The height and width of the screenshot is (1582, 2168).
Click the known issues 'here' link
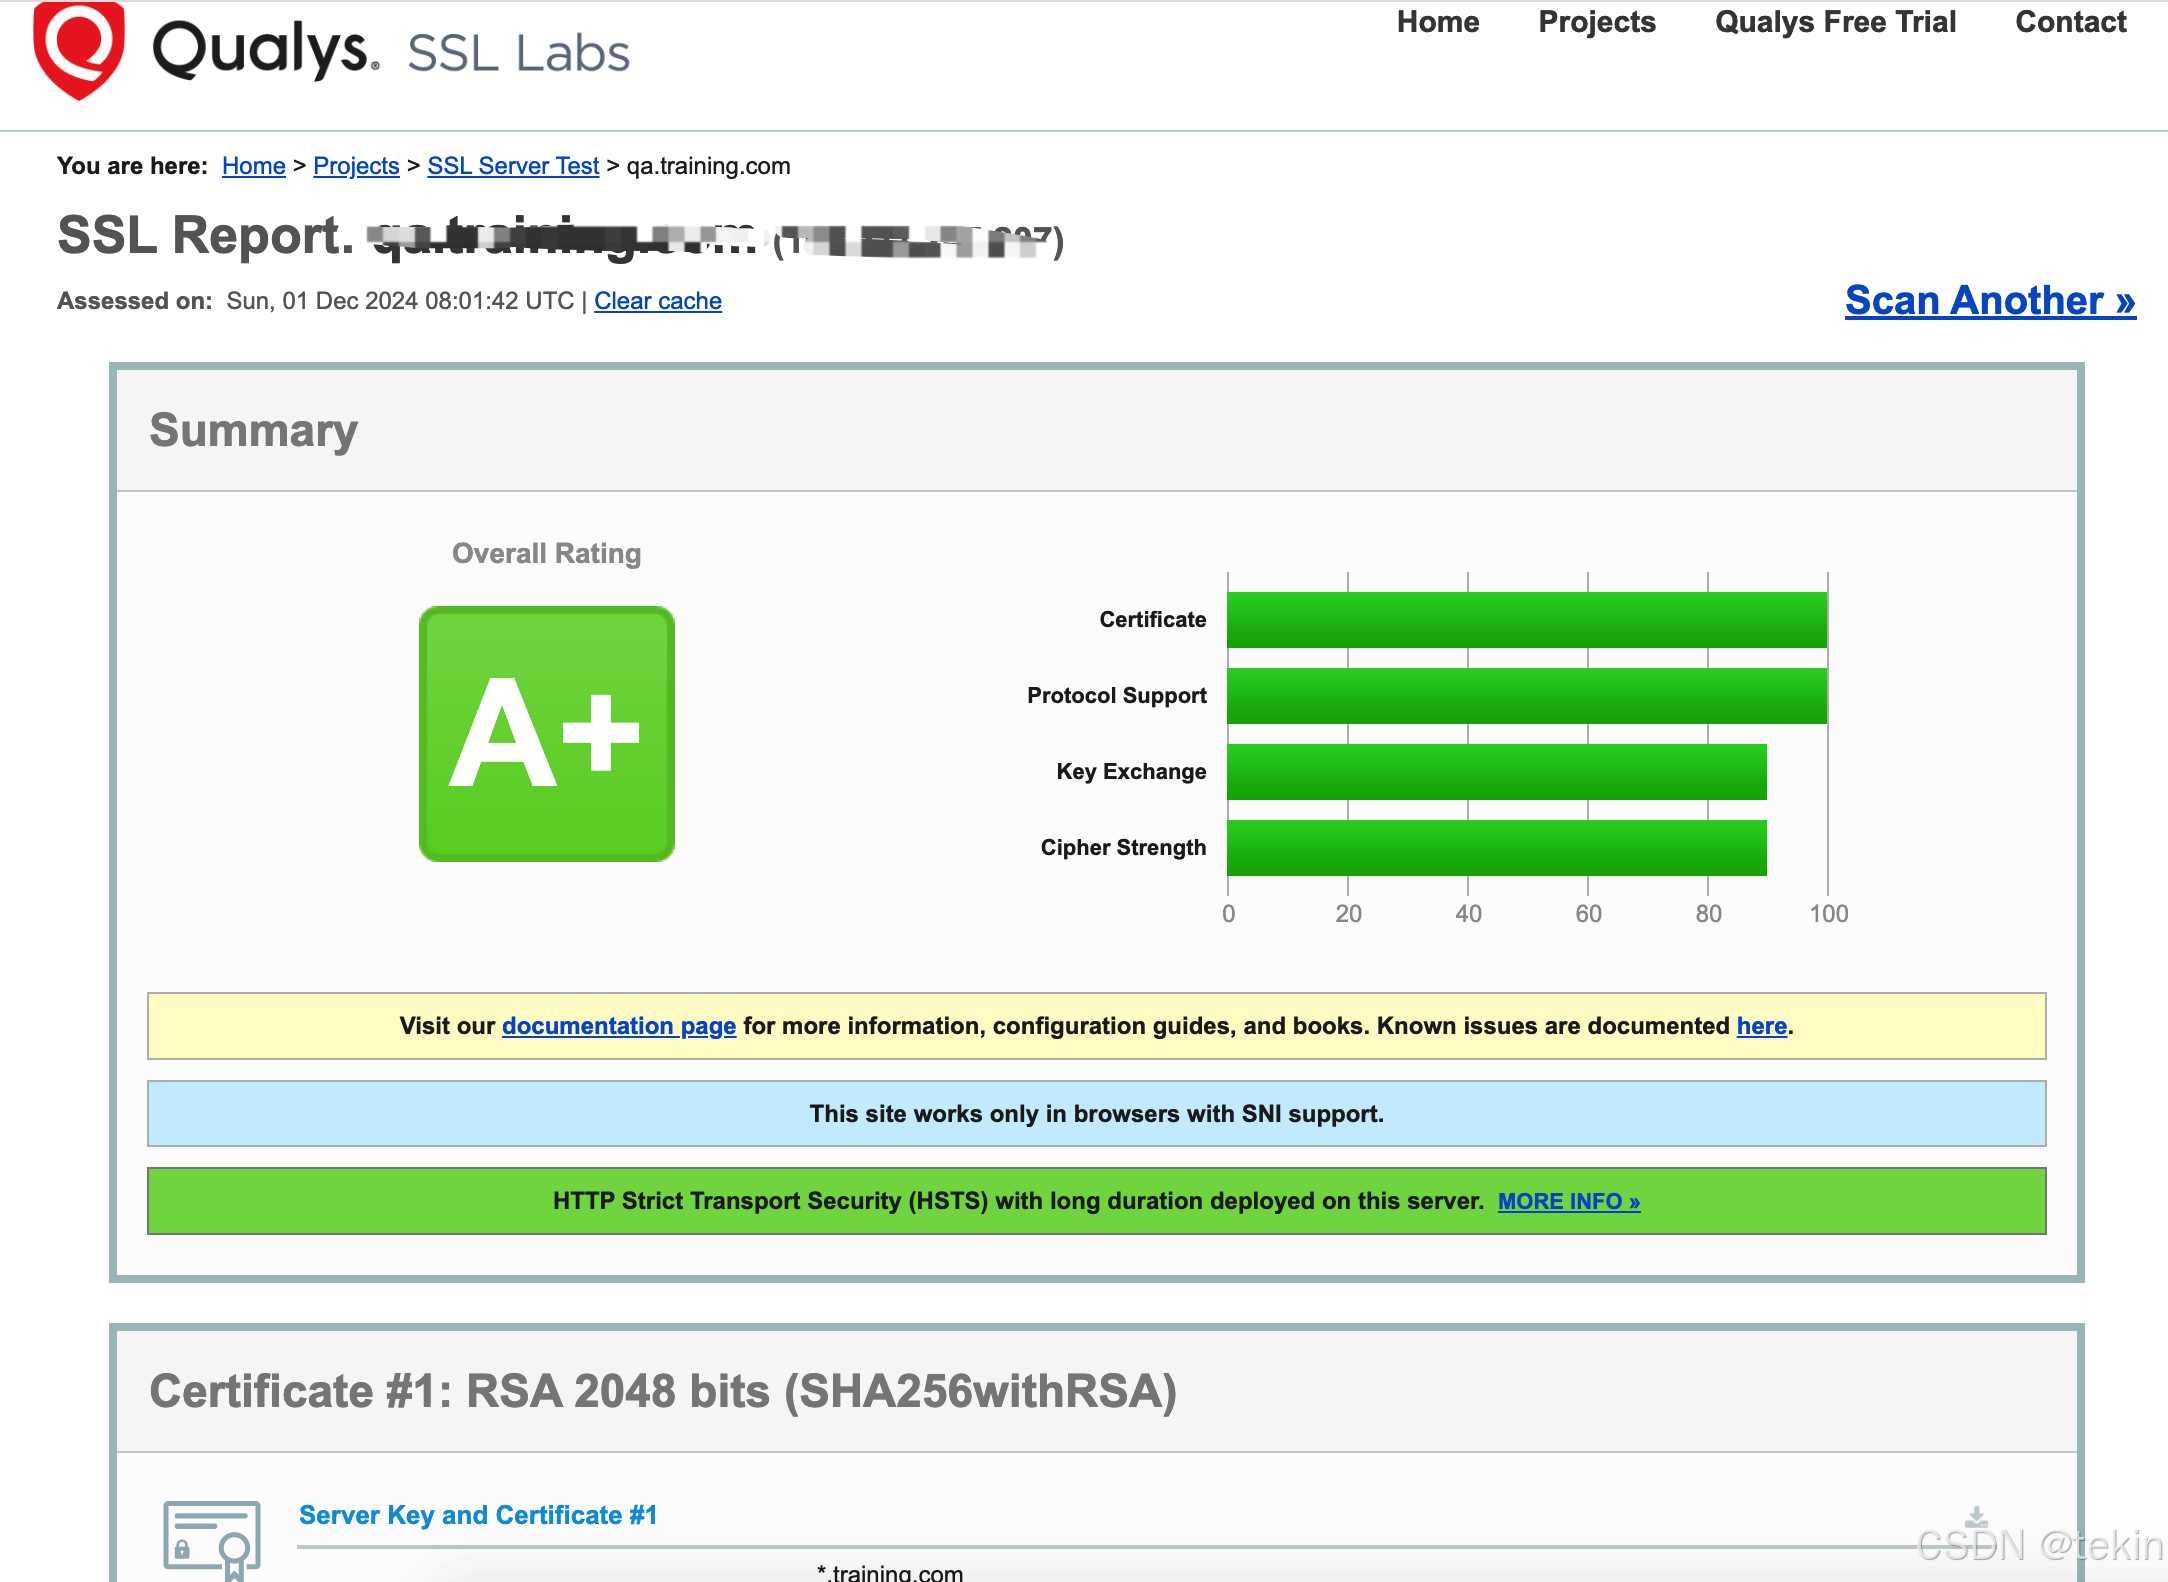coord(1762,1026)
